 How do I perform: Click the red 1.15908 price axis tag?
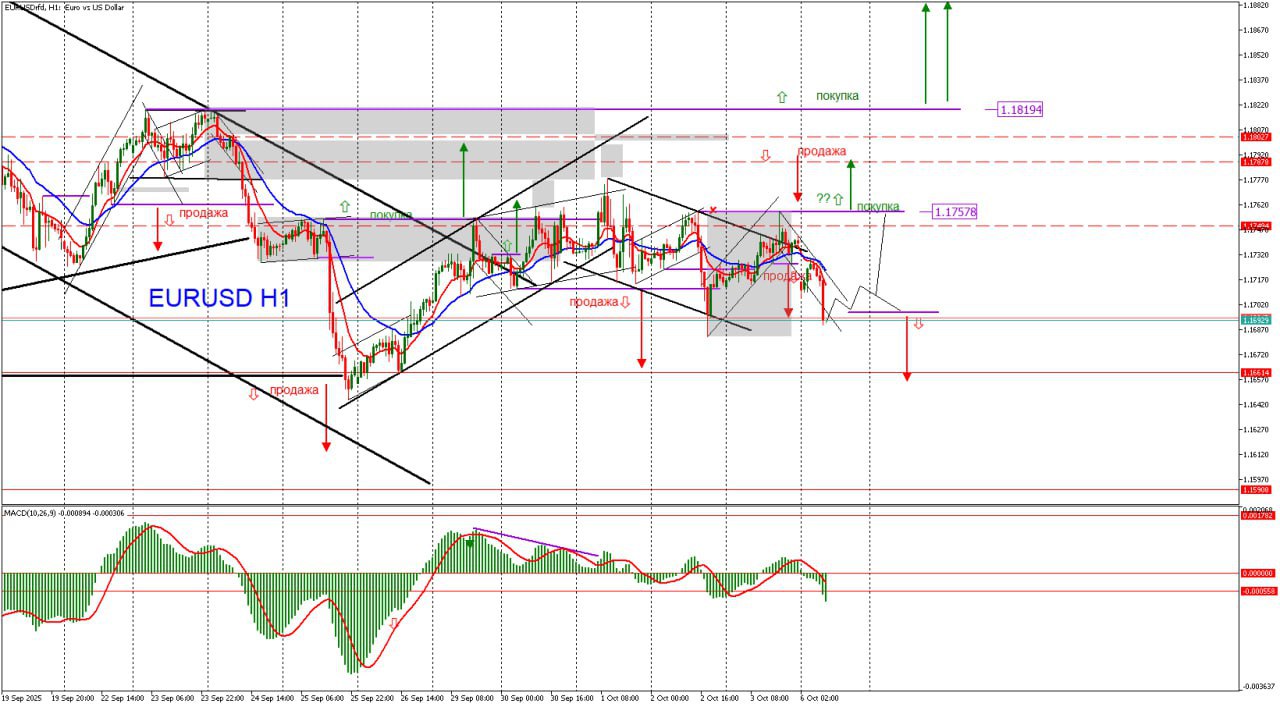pos(1256,490)
